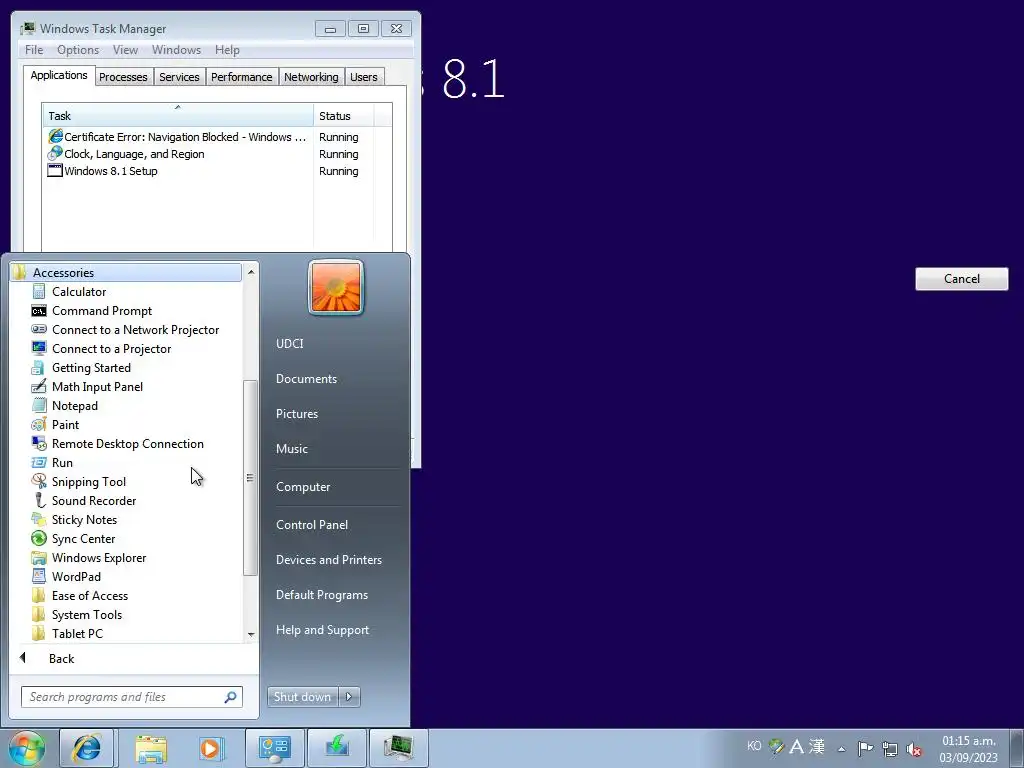1024x768 pixels.
Task: Open Windows Media Player taskbar icon
Action: (x=211, y=748)
